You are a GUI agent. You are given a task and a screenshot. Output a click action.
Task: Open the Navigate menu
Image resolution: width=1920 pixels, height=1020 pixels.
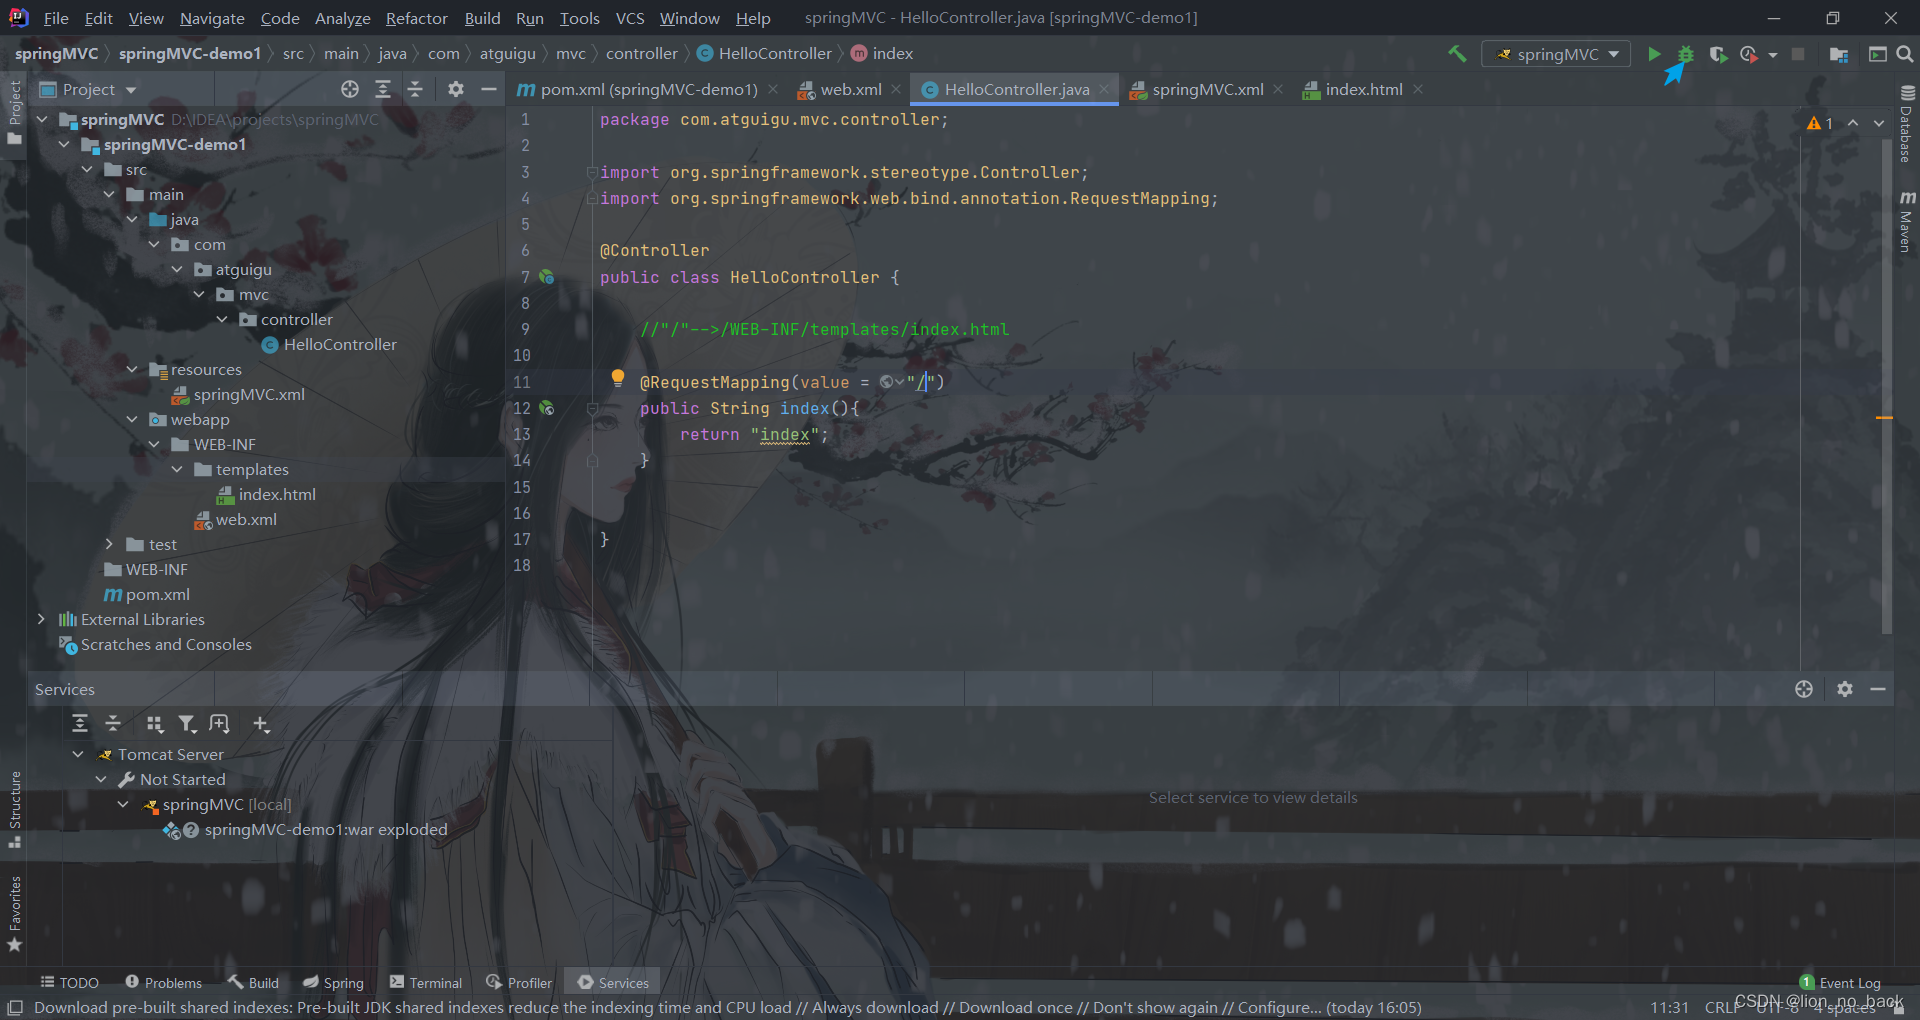(212, 18)
